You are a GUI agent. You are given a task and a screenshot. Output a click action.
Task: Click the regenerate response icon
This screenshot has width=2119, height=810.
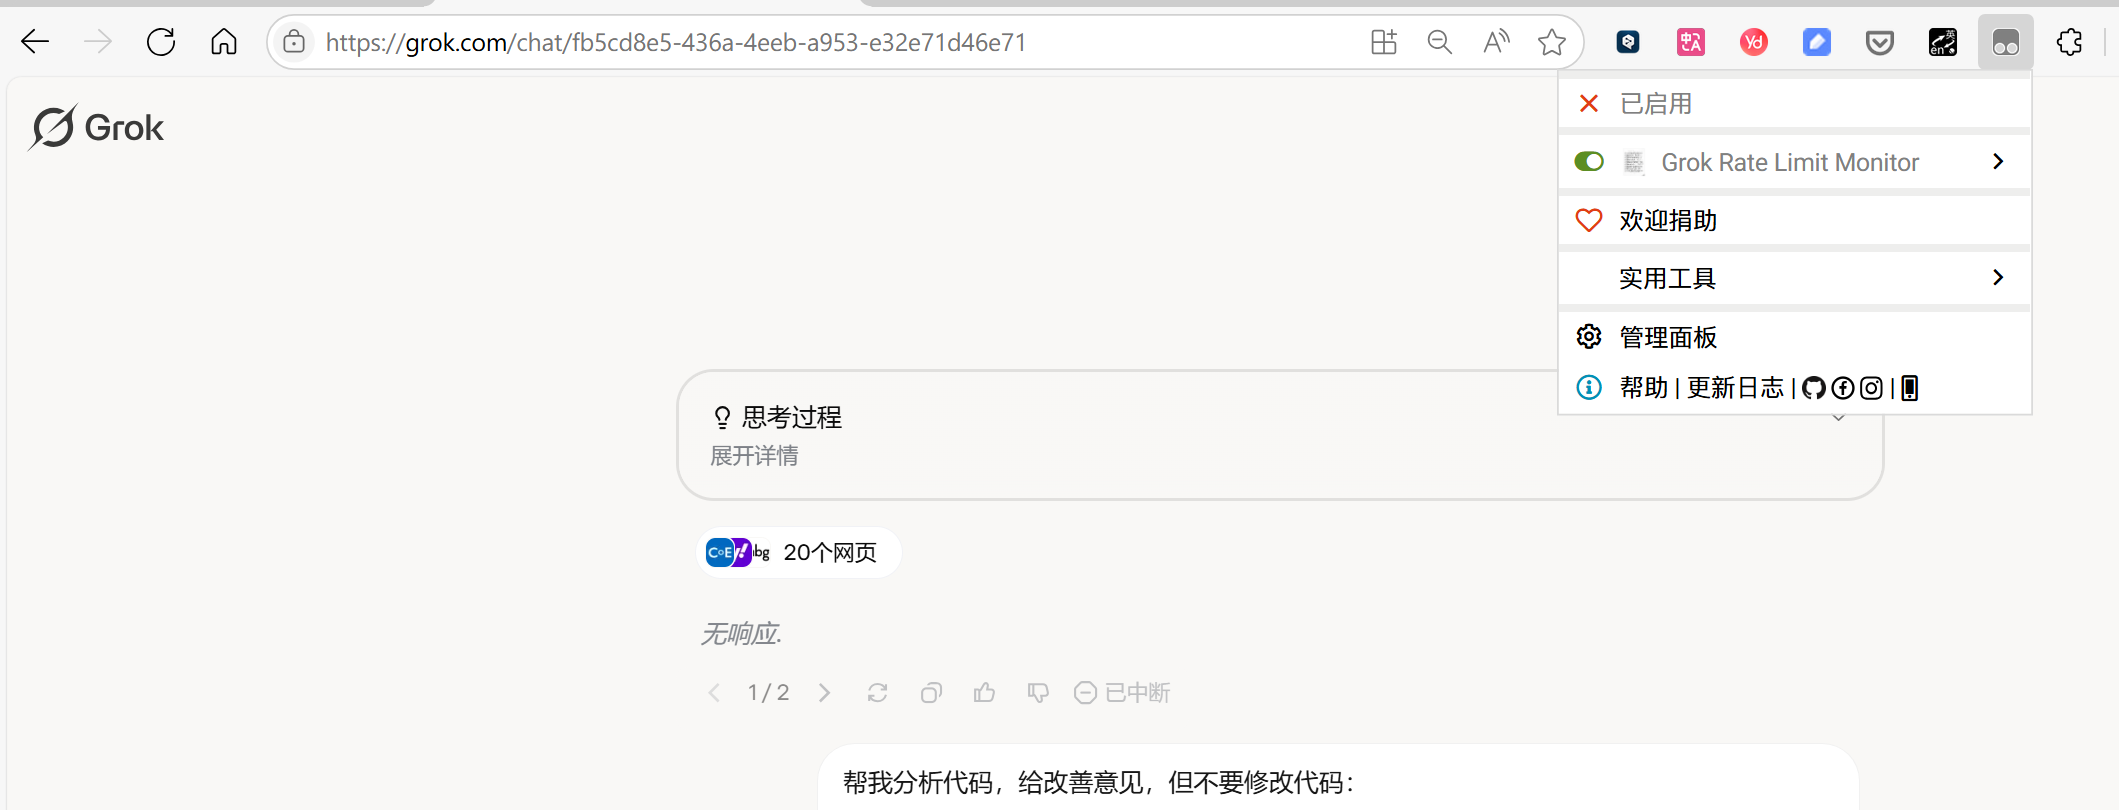pos(877,693)
